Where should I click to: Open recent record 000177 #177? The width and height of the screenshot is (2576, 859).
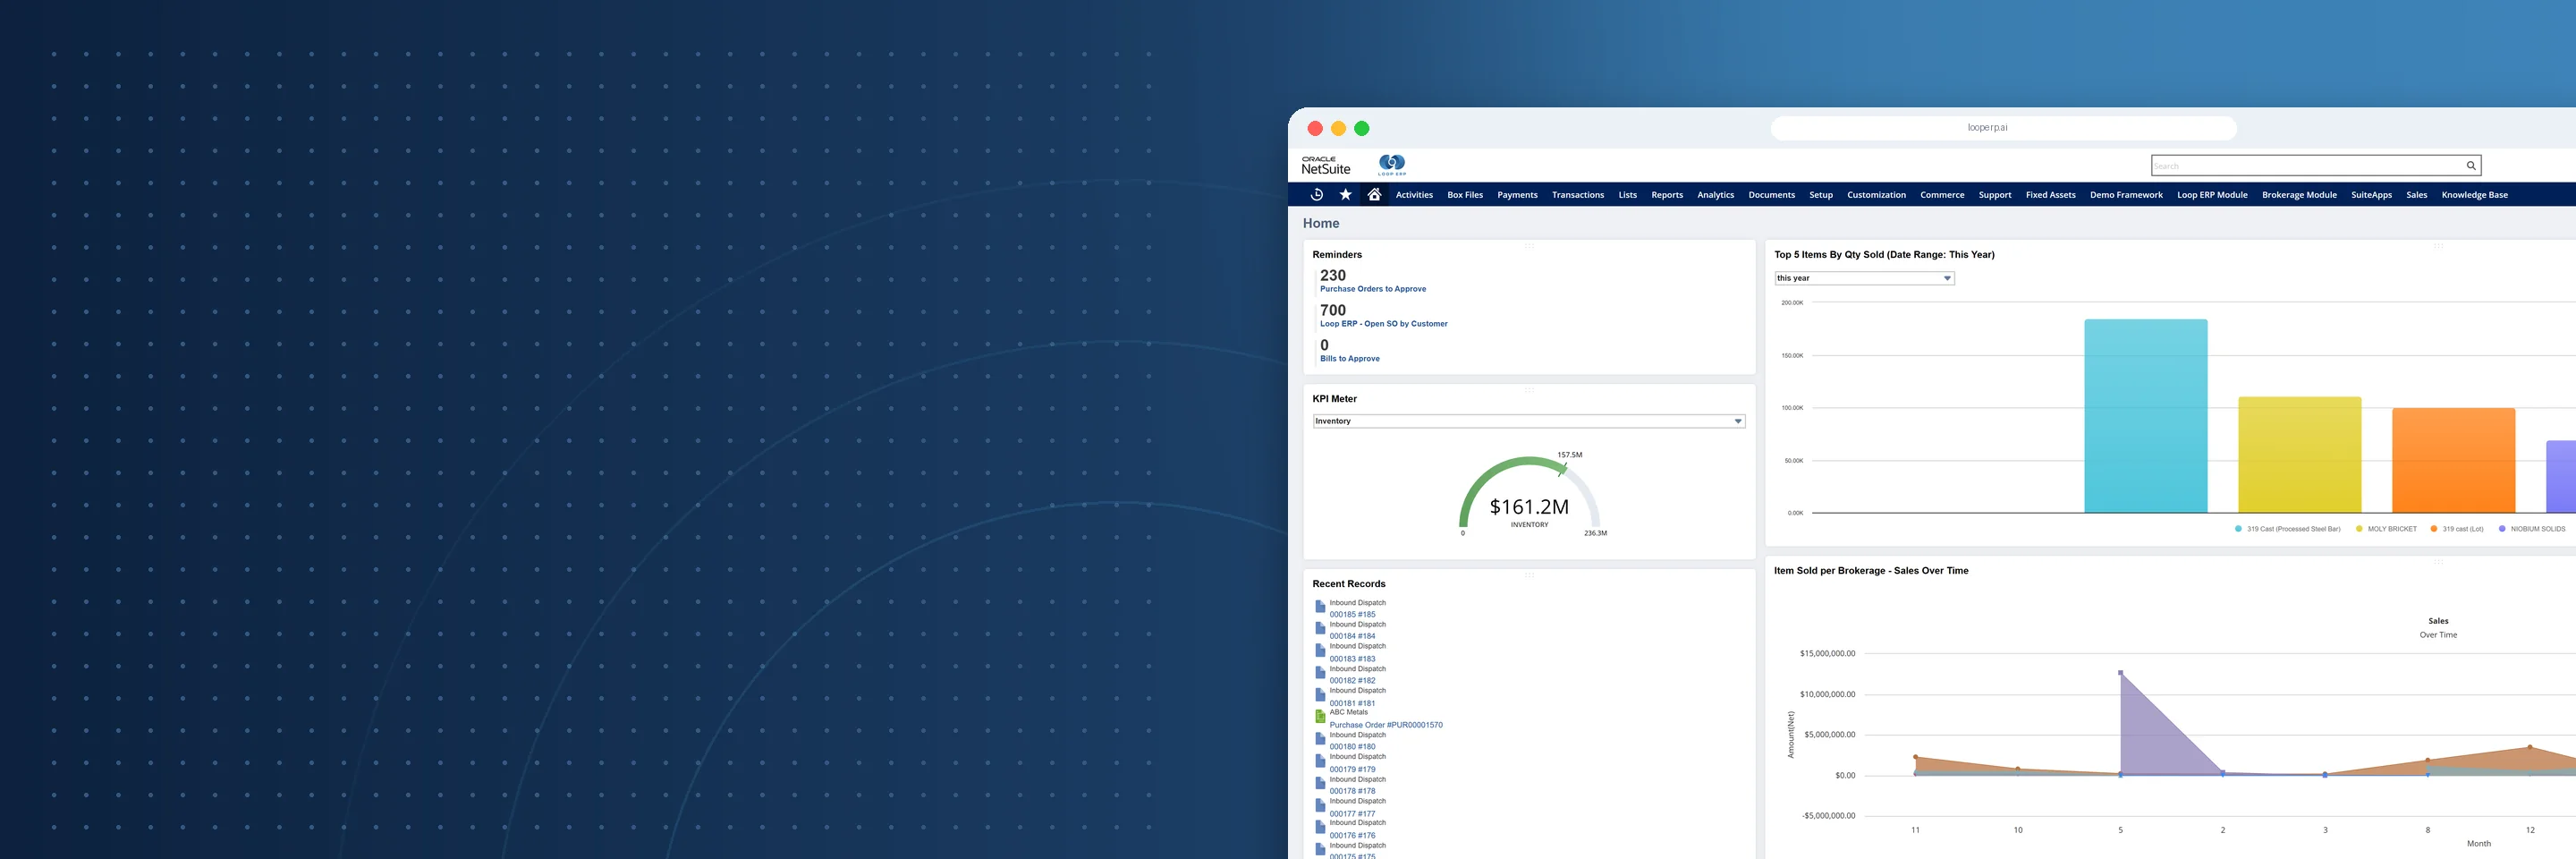point(1352,814)
